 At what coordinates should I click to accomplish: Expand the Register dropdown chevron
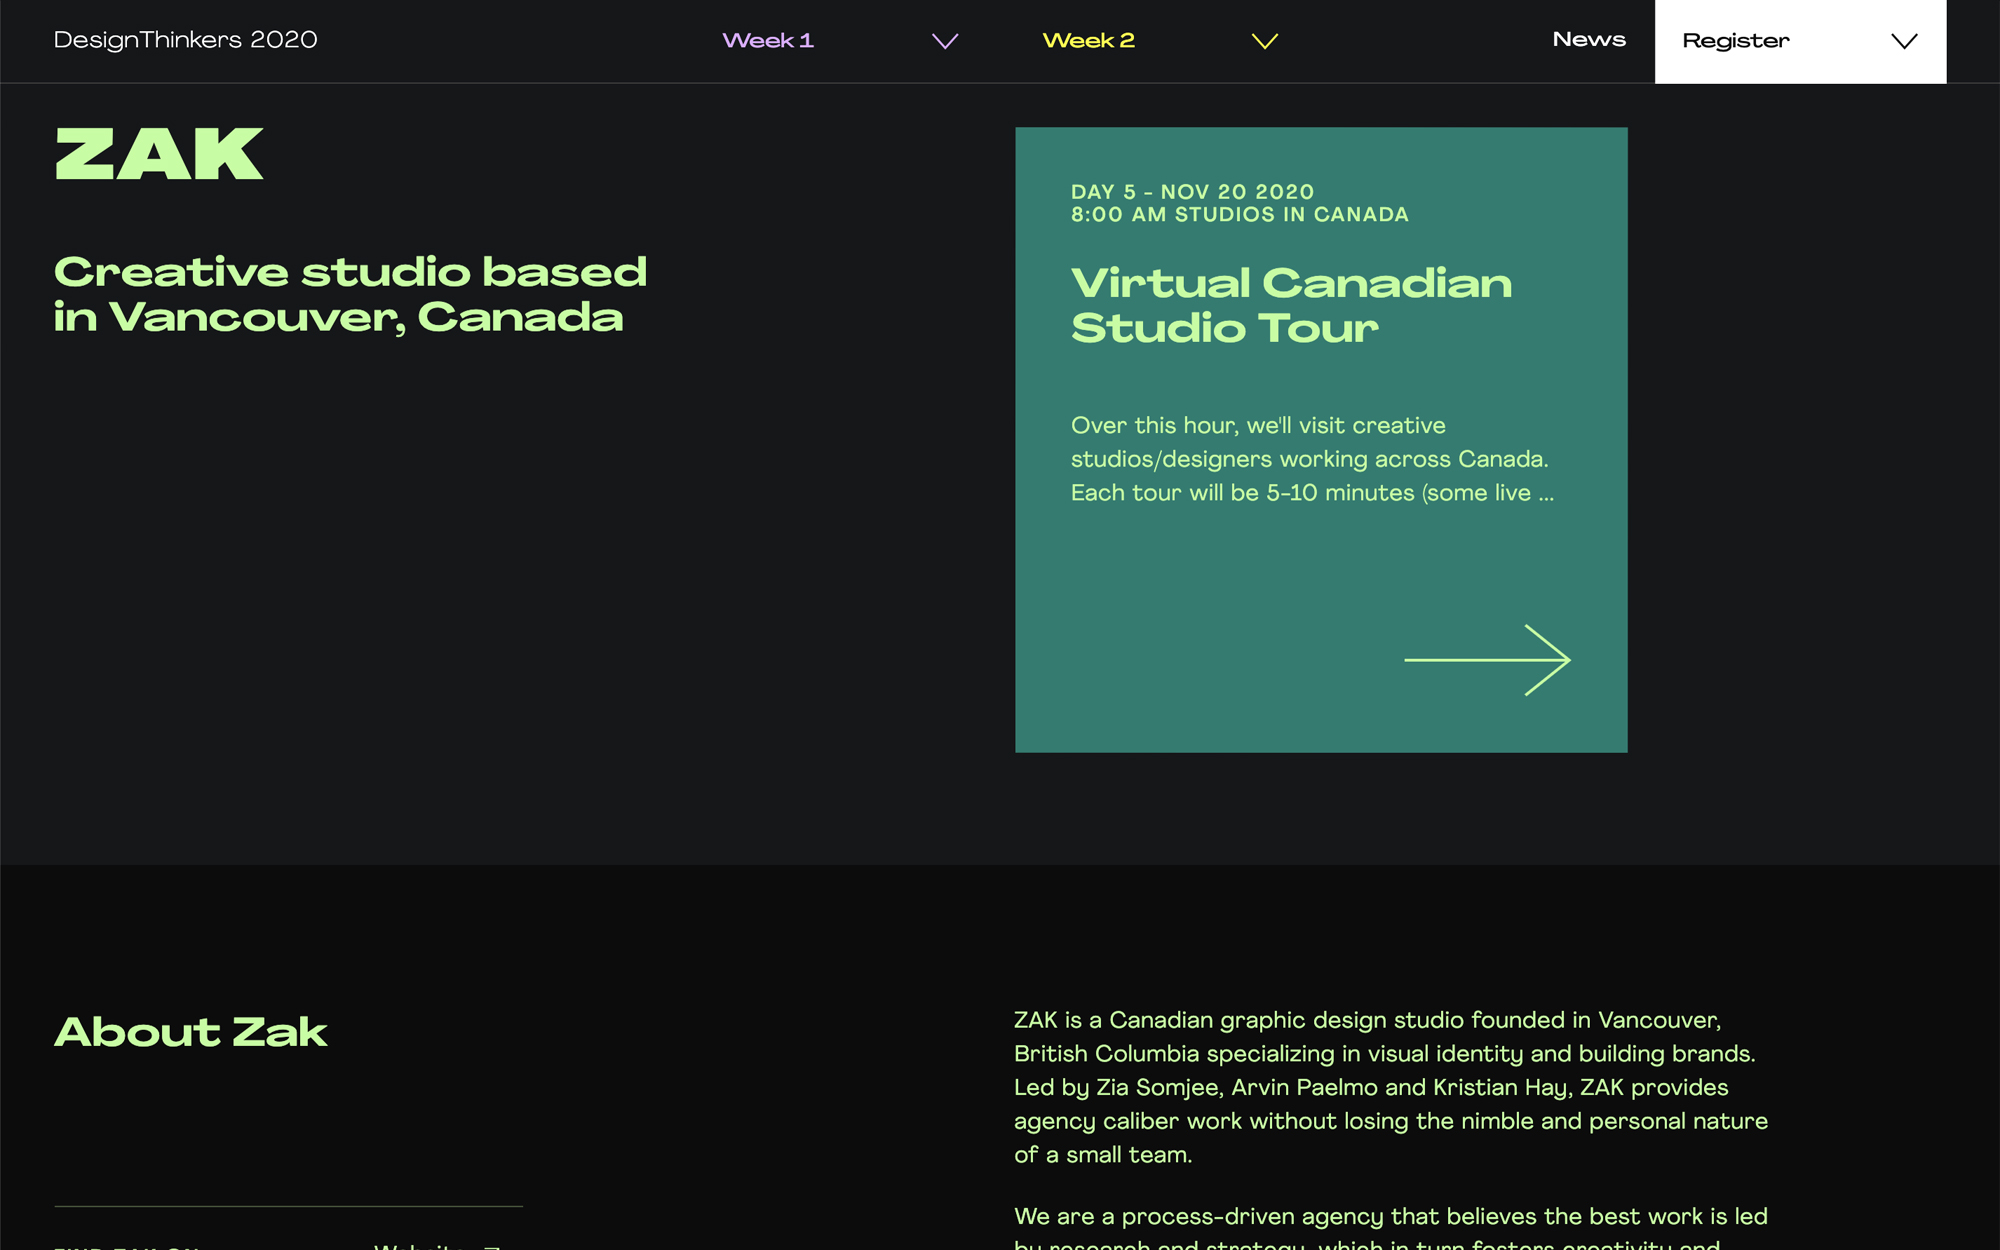(1904, 41)
